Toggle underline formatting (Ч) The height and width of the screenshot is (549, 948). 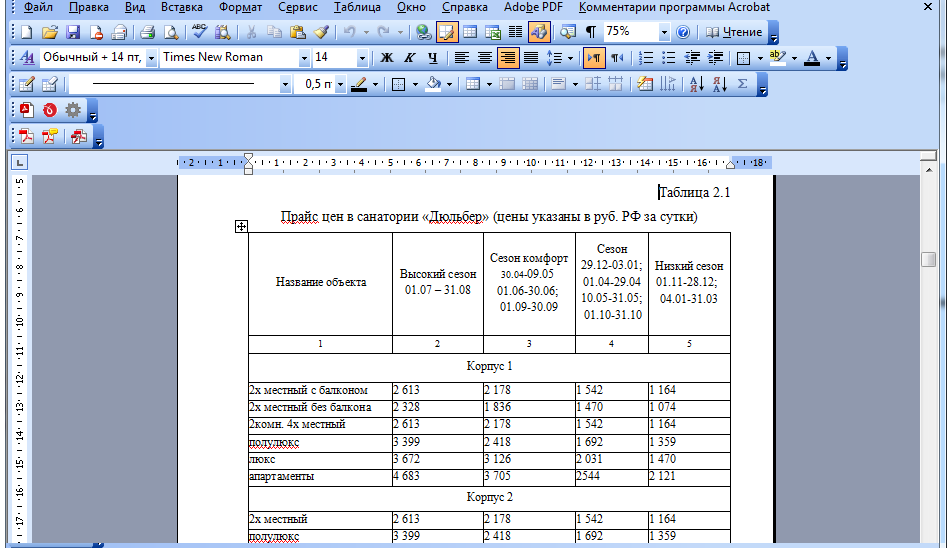[433, 57]
